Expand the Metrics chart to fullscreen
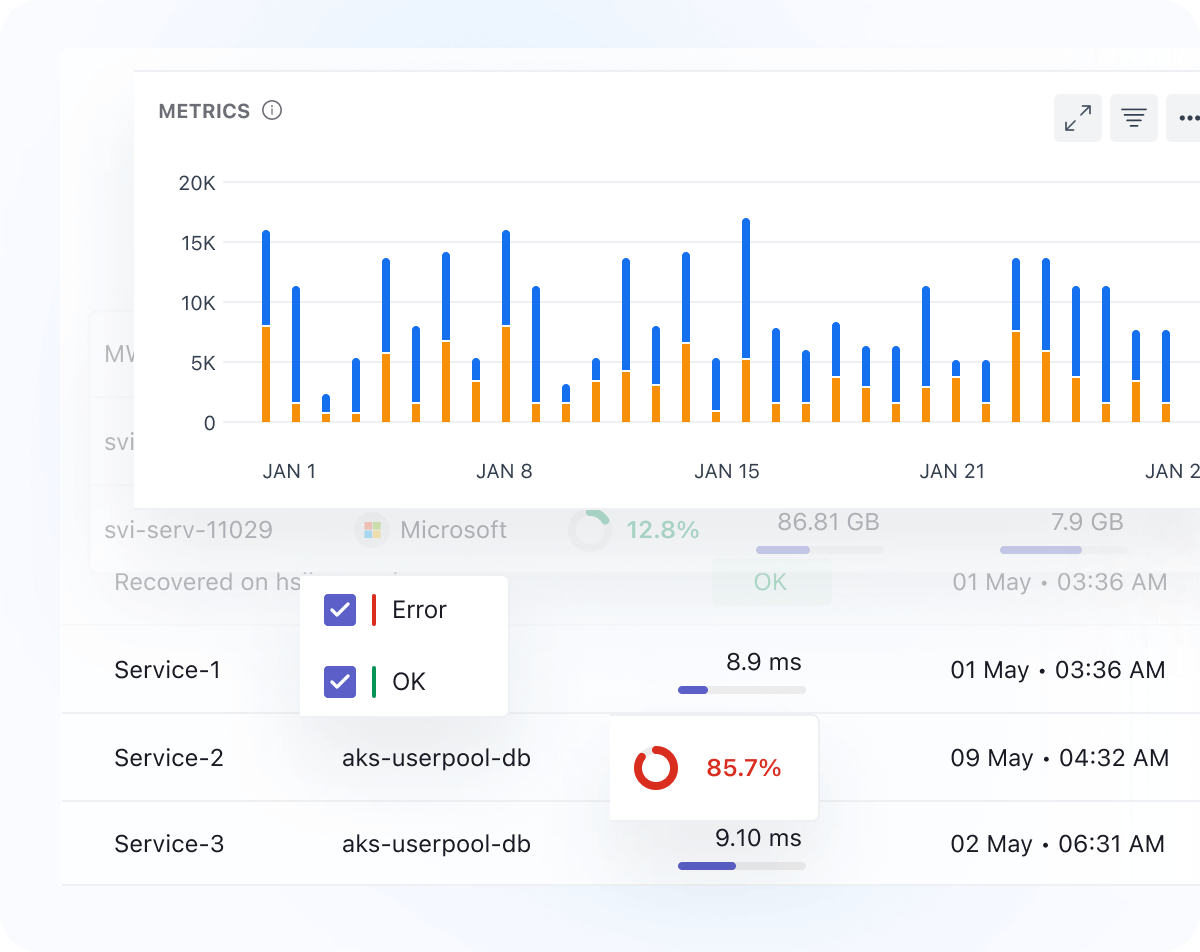The image size is (1200, 952). [1078, 118]
